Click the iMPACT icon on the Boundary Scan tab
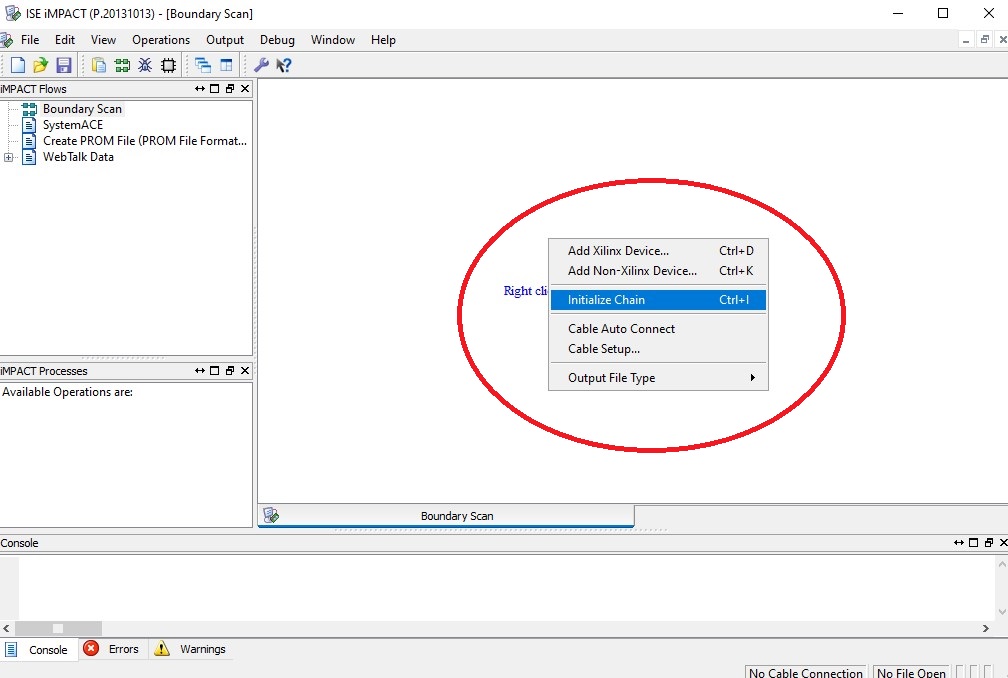 coord(271,515)
